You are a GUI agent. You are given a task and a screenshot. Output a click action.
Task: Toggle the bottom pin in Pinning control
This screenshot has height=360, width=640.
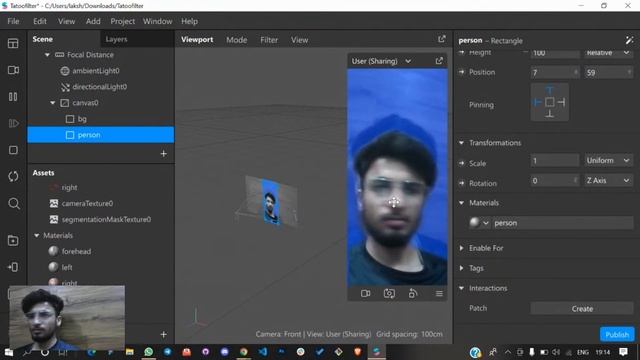(549, 114)
